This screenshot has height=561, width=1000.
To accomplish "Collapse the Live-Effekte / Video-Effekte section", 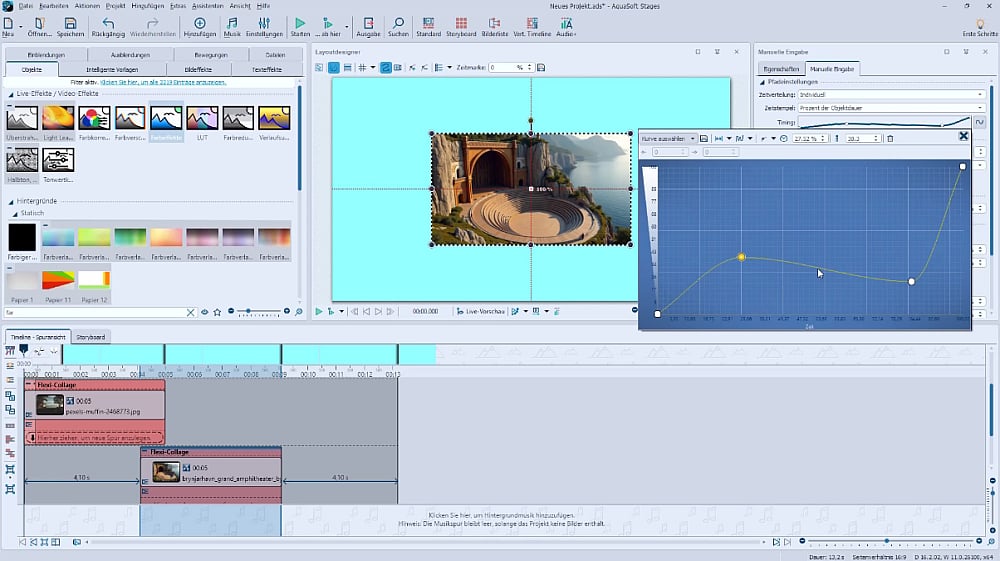I will (11, 94).
